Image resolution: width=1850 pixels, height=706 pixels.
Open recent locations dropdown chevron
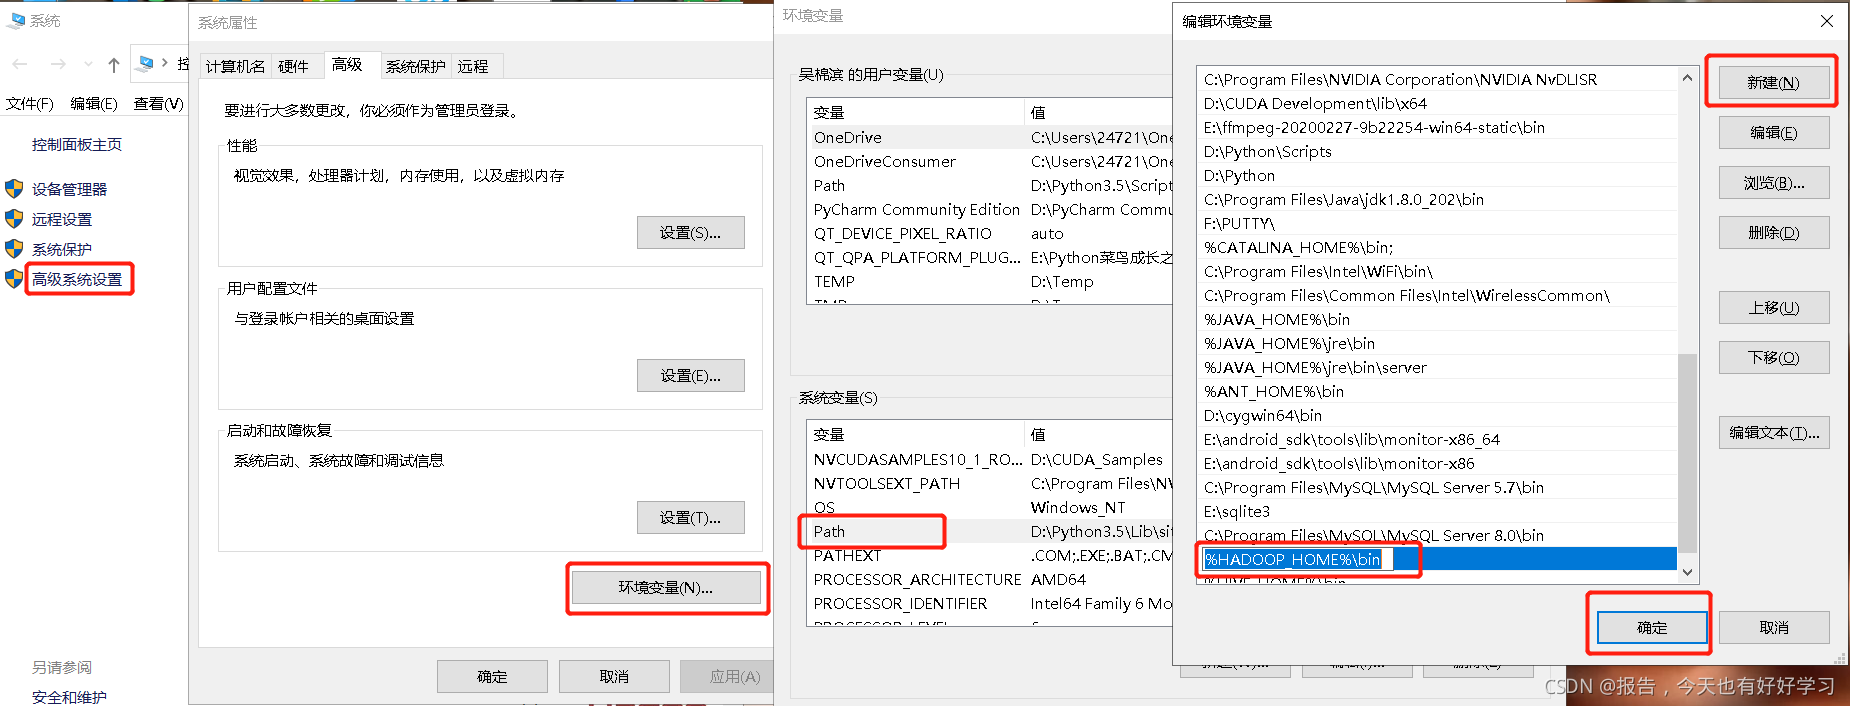(88, 65)
